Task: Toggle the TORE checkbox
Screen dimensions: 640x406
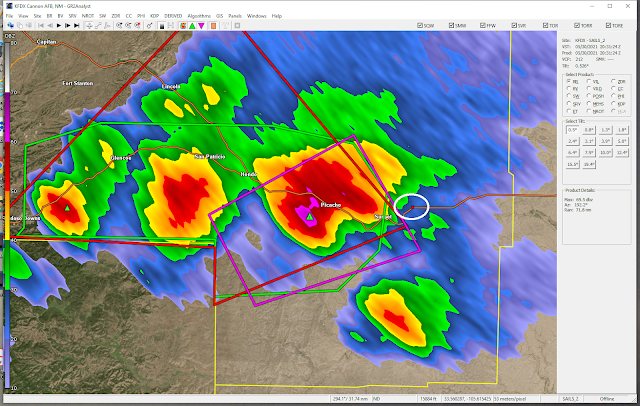Action: click(x=608, y=25)
